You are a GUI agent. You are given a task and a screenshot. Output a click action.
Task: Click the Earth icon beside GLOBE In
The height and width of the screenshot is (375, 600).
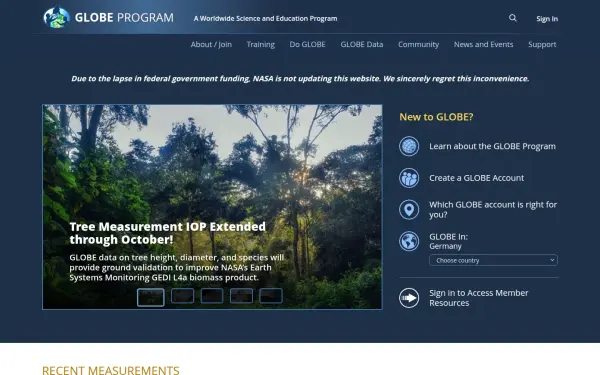[409, 241]
